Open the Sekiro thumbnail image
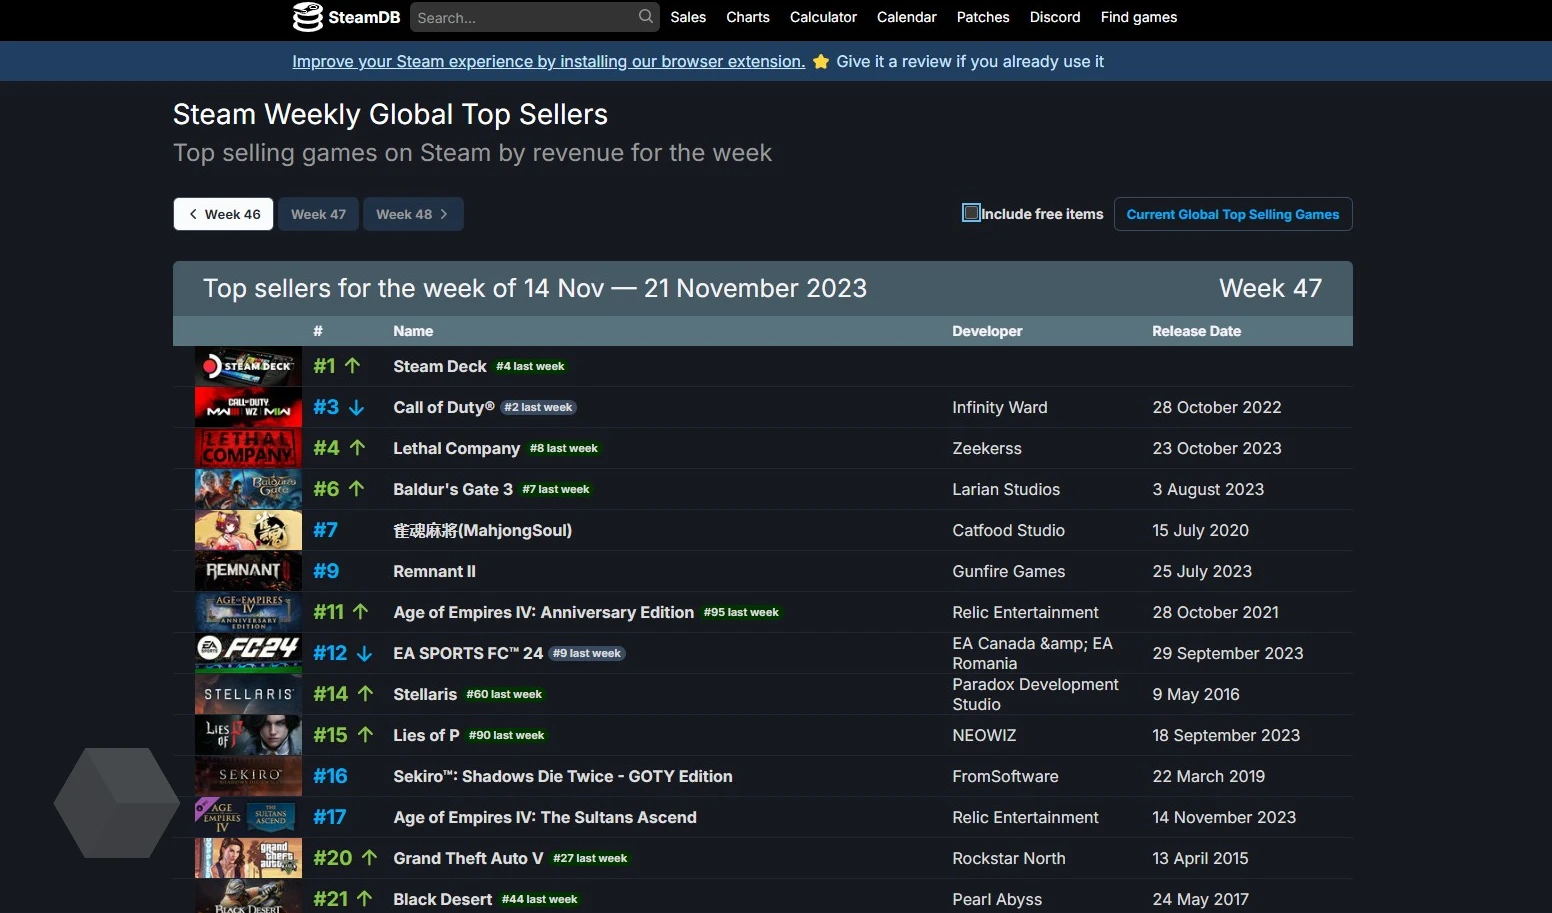1552x913 pixels. click(248, 776)
